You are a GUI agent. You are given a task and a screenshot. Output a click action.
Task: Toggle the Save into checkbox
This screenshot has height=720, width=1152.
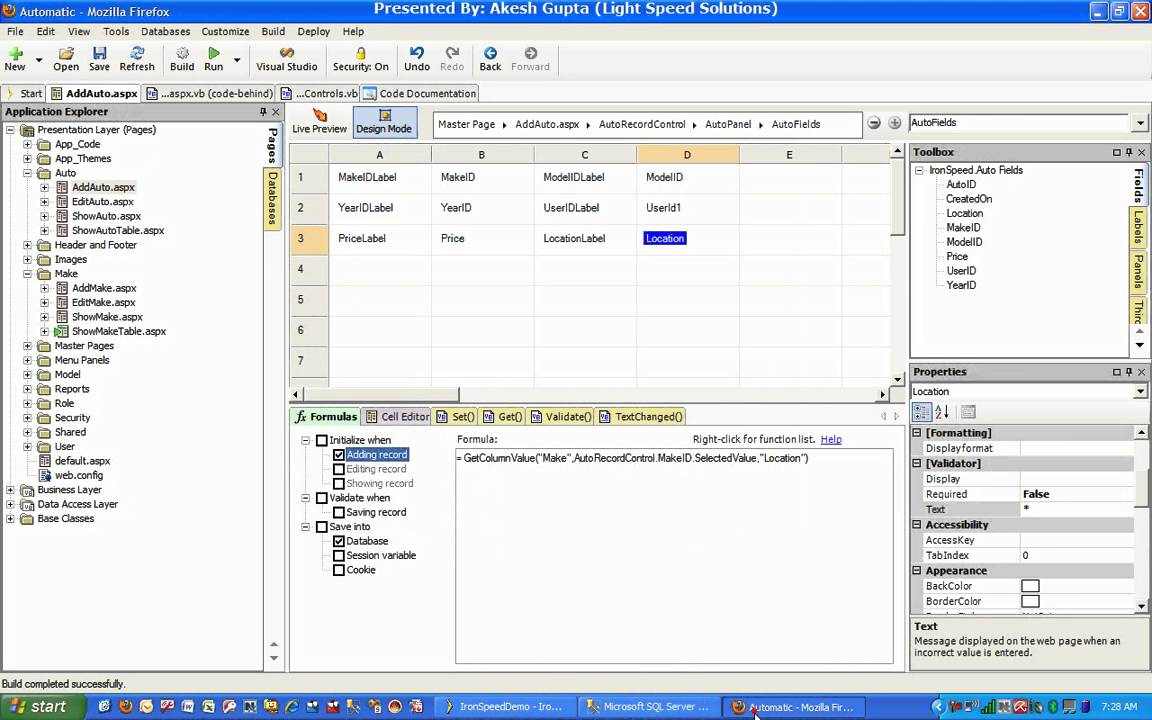pos(322,527)
